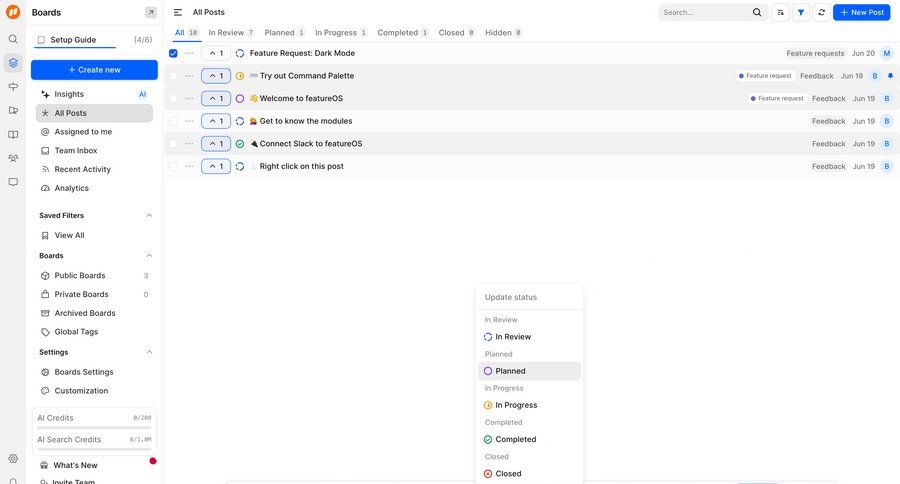Click the Create new button

click(x=94, y=69)
